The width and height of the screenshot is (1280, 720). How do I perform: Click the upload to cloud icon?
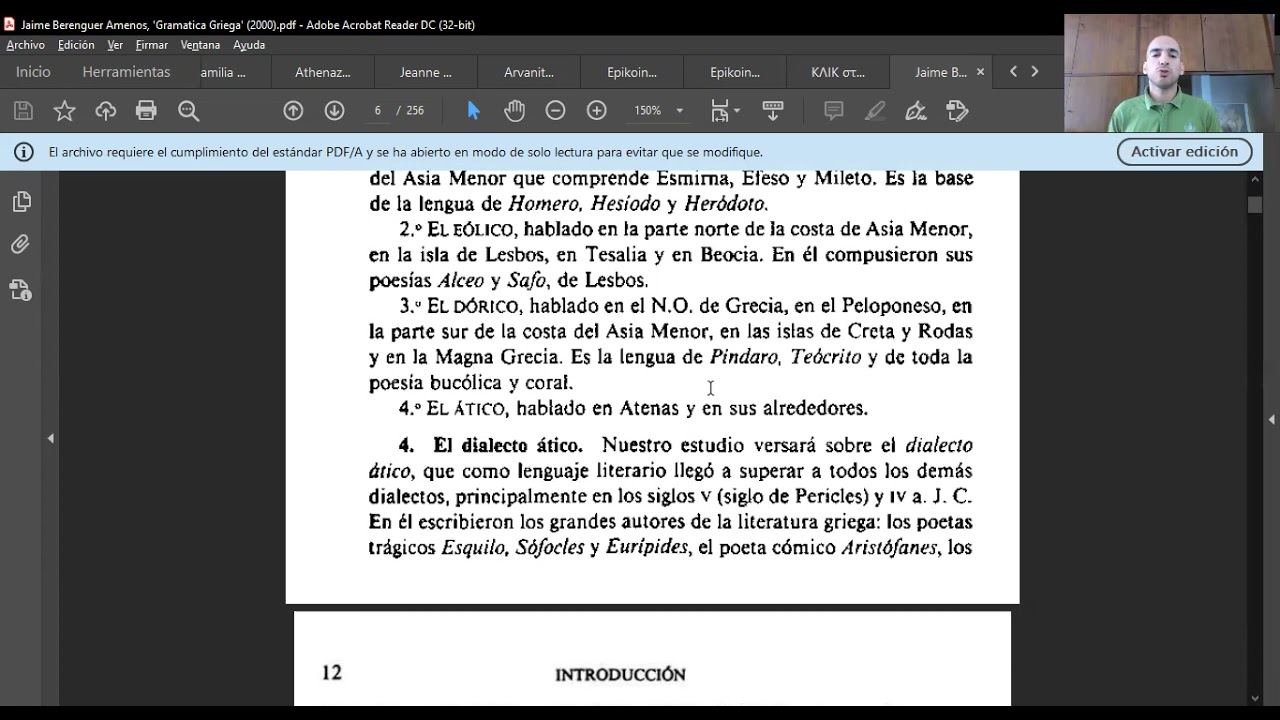tap(105, 111)
